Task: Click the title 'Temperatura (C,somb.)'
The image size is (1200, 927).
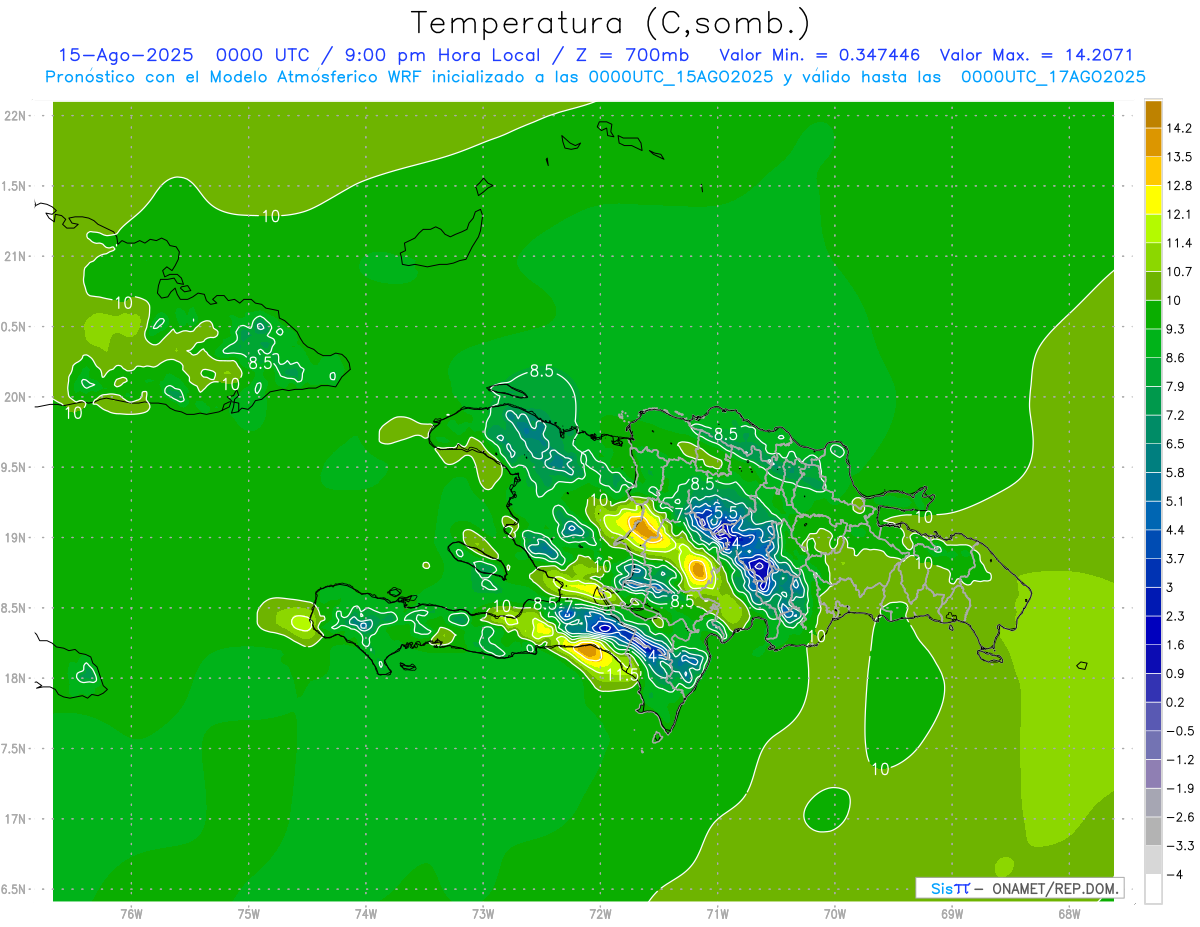Action: (611, 23)
